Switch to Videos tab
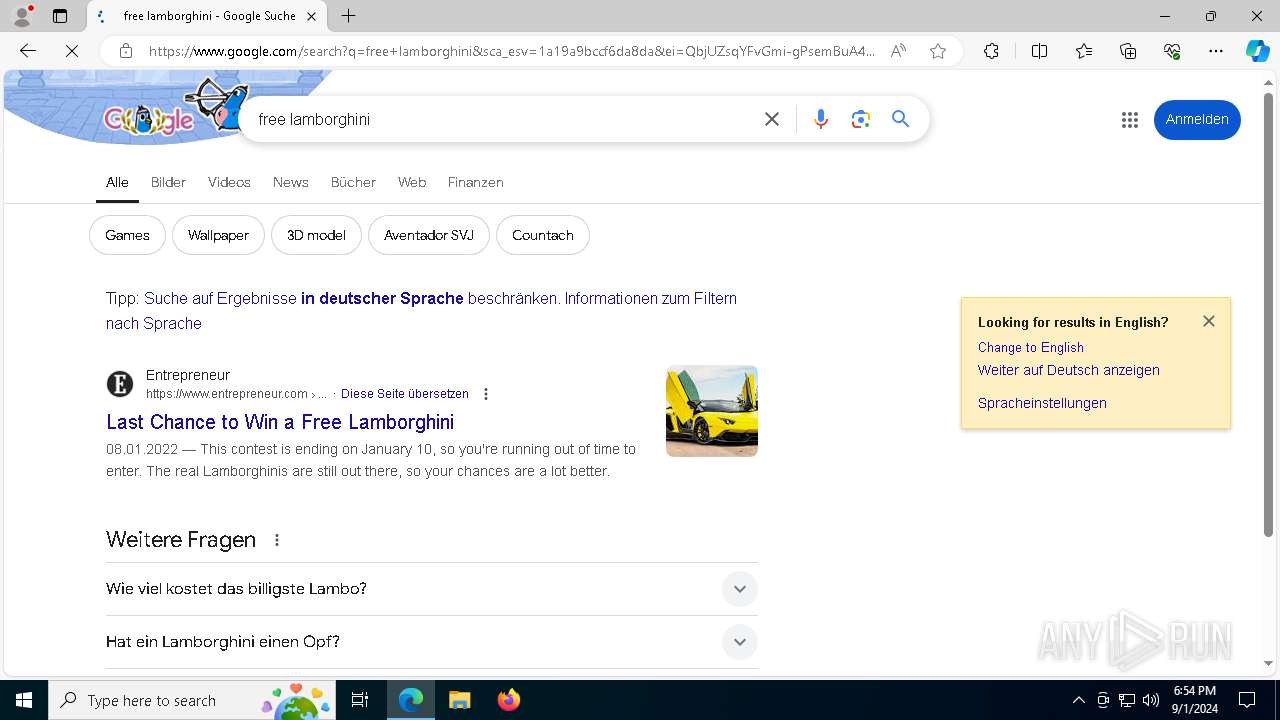Screen dimensions: 1280x720 tap(229, 182)
